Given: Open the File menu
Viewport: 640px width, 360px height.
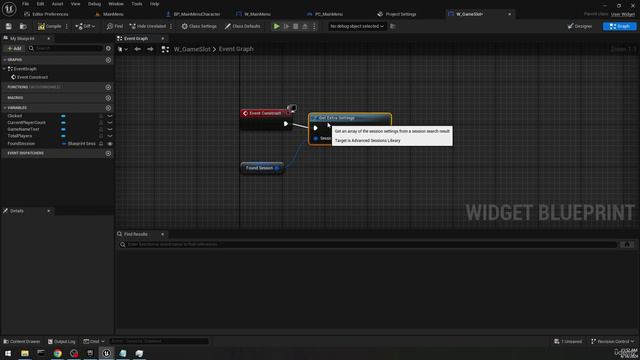Looking at the screenshot, I should [x=25, y=4].
